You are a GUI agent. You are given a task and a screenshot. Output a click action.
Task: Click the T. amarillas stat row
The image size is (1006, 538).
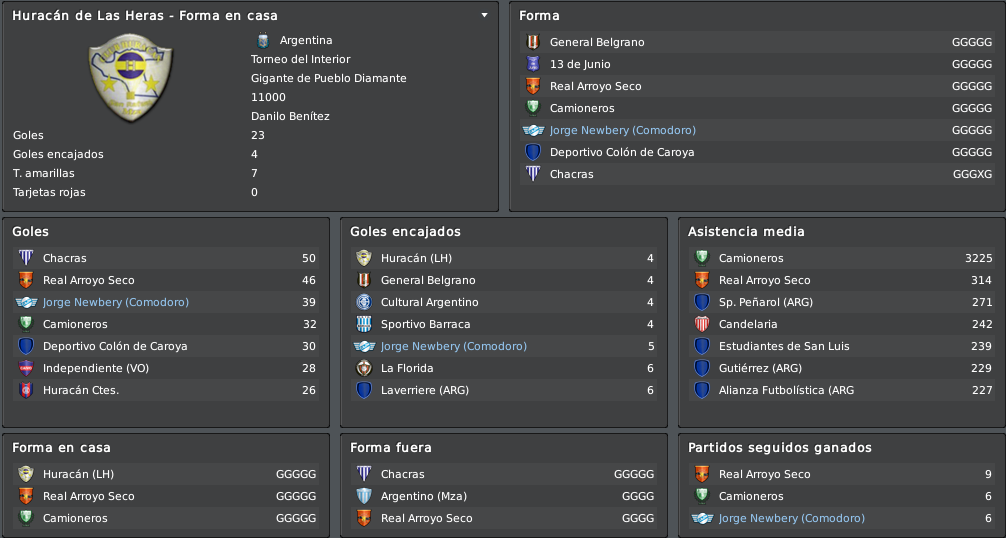(x=250, y=173)
